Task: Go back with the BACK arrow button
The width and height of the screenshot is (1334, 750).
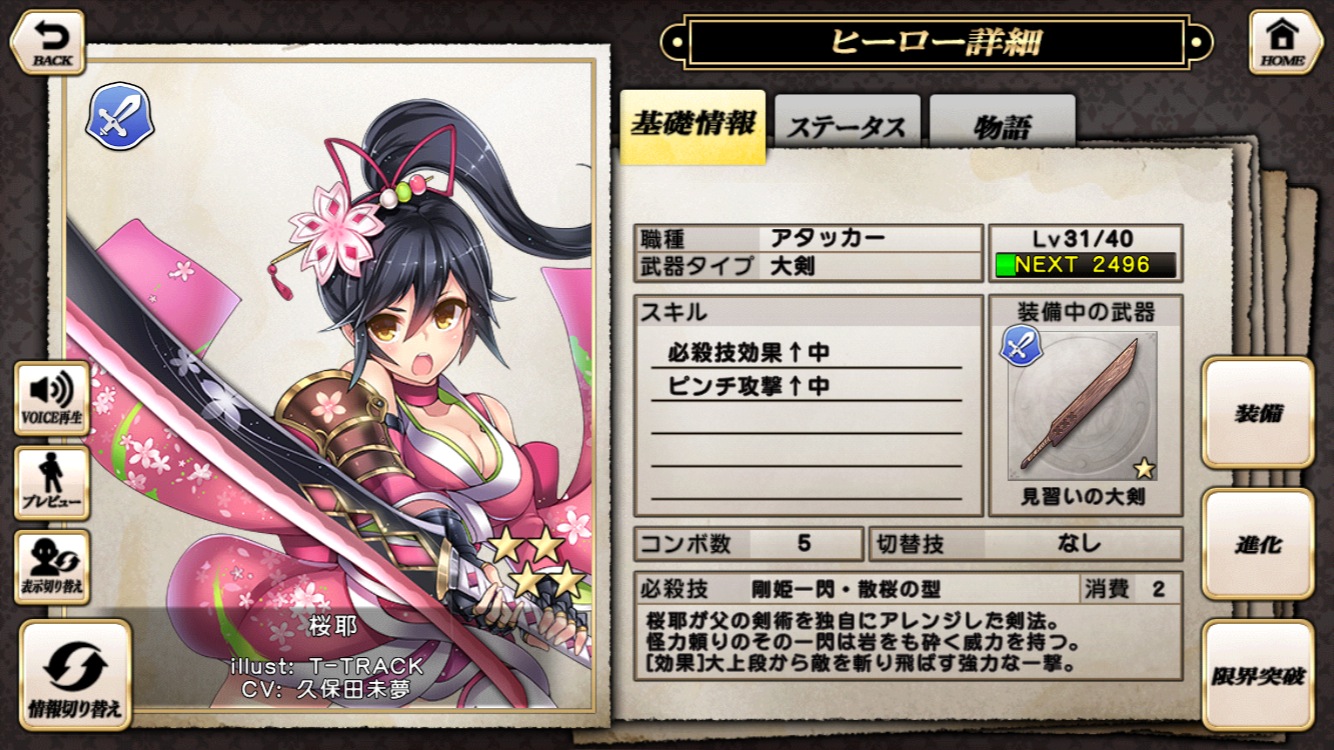Action: coord(48,42)
